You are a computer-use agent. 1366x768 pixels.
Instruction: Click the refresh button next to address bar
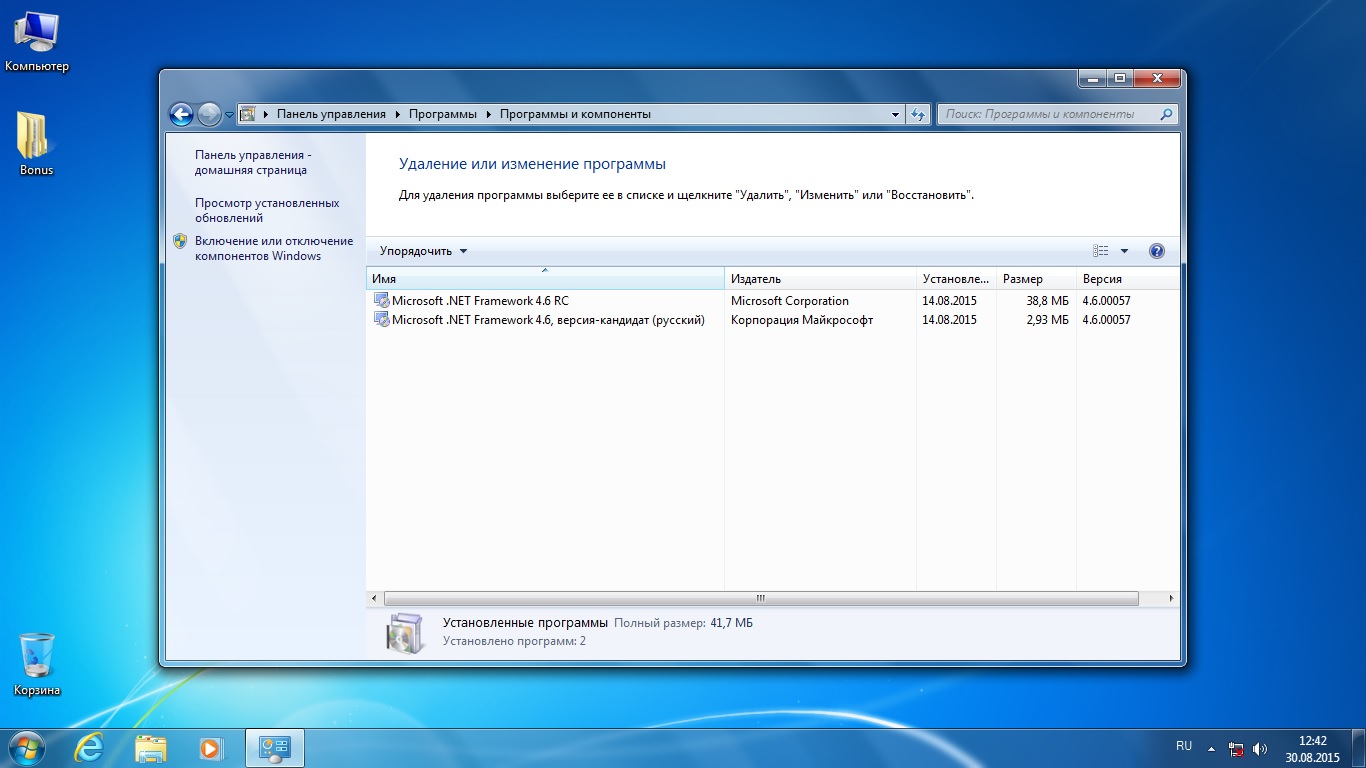918,114
